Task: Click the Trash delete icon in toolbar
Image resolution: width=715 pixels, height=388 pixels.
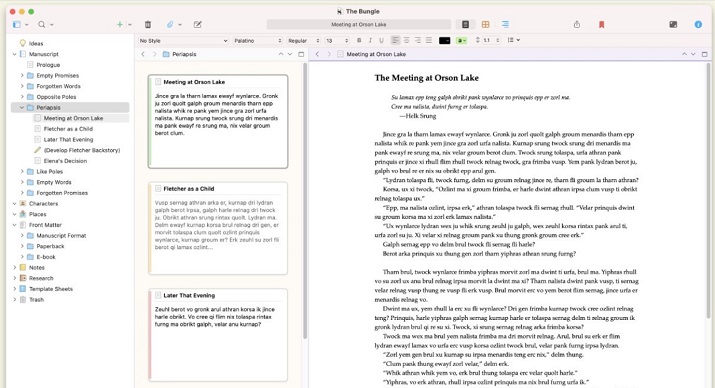Action: click(x=148, y=25)
